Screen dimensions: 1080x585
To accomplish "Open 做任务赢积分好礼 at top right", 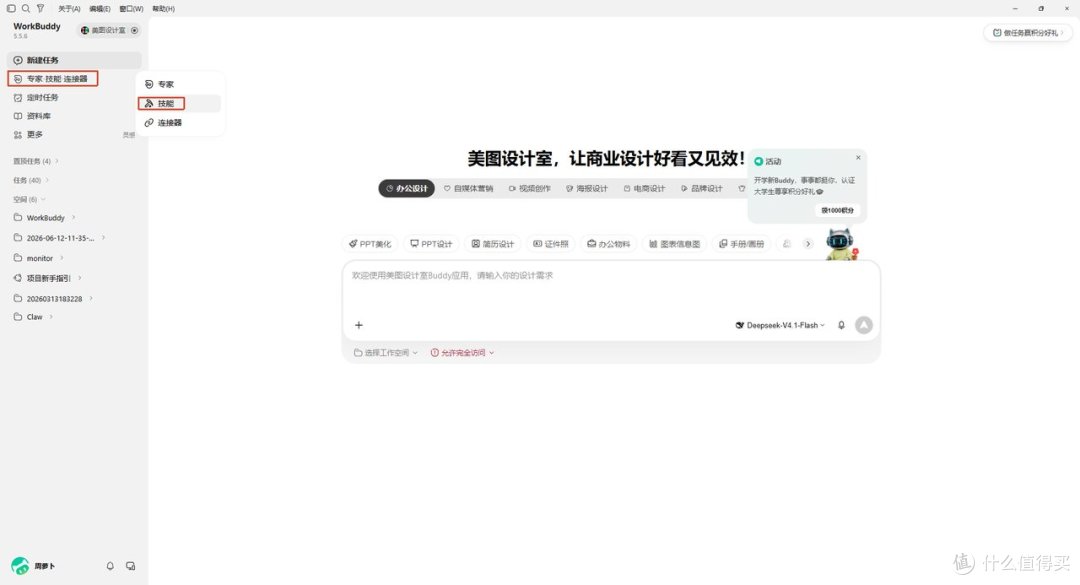I will (1027, 32).
